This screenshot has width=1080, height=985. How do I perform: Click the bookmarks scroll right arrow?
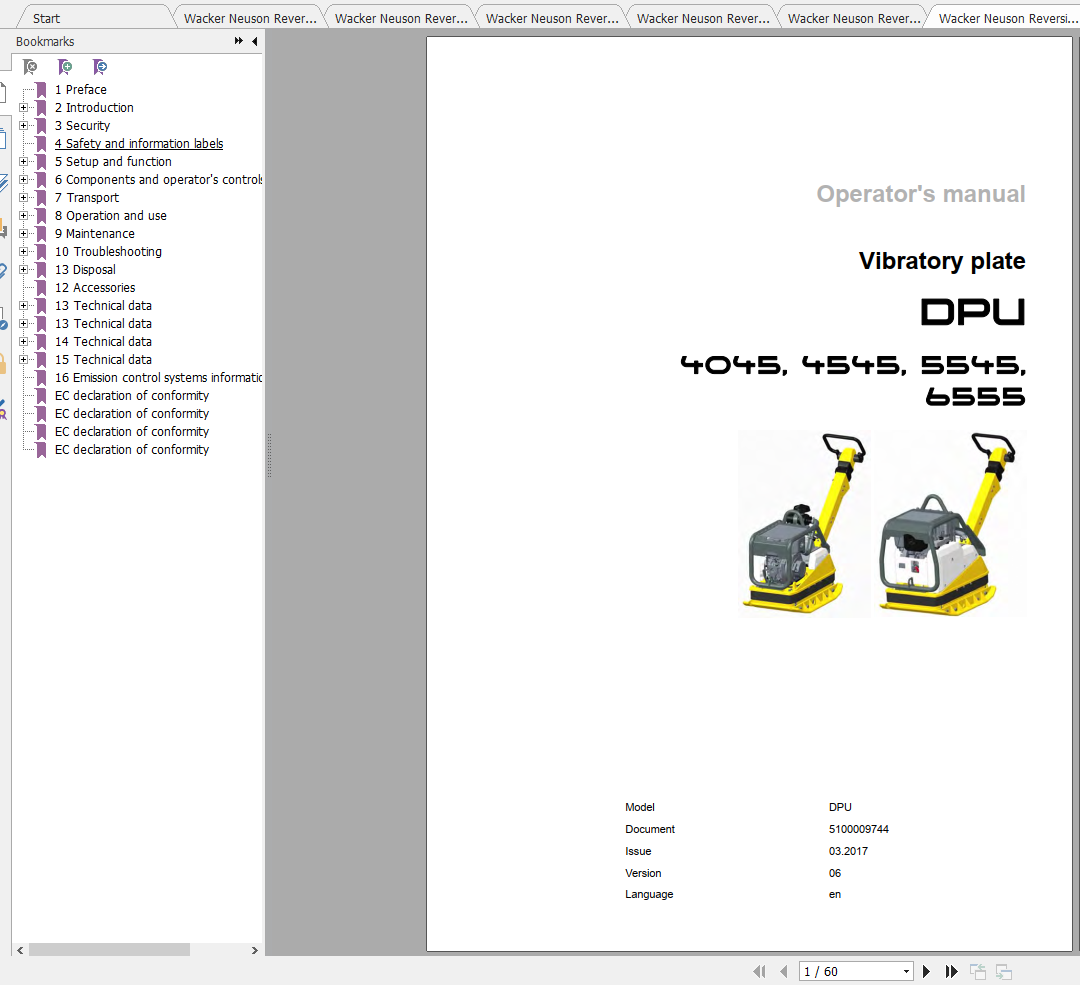click(254, 950)
